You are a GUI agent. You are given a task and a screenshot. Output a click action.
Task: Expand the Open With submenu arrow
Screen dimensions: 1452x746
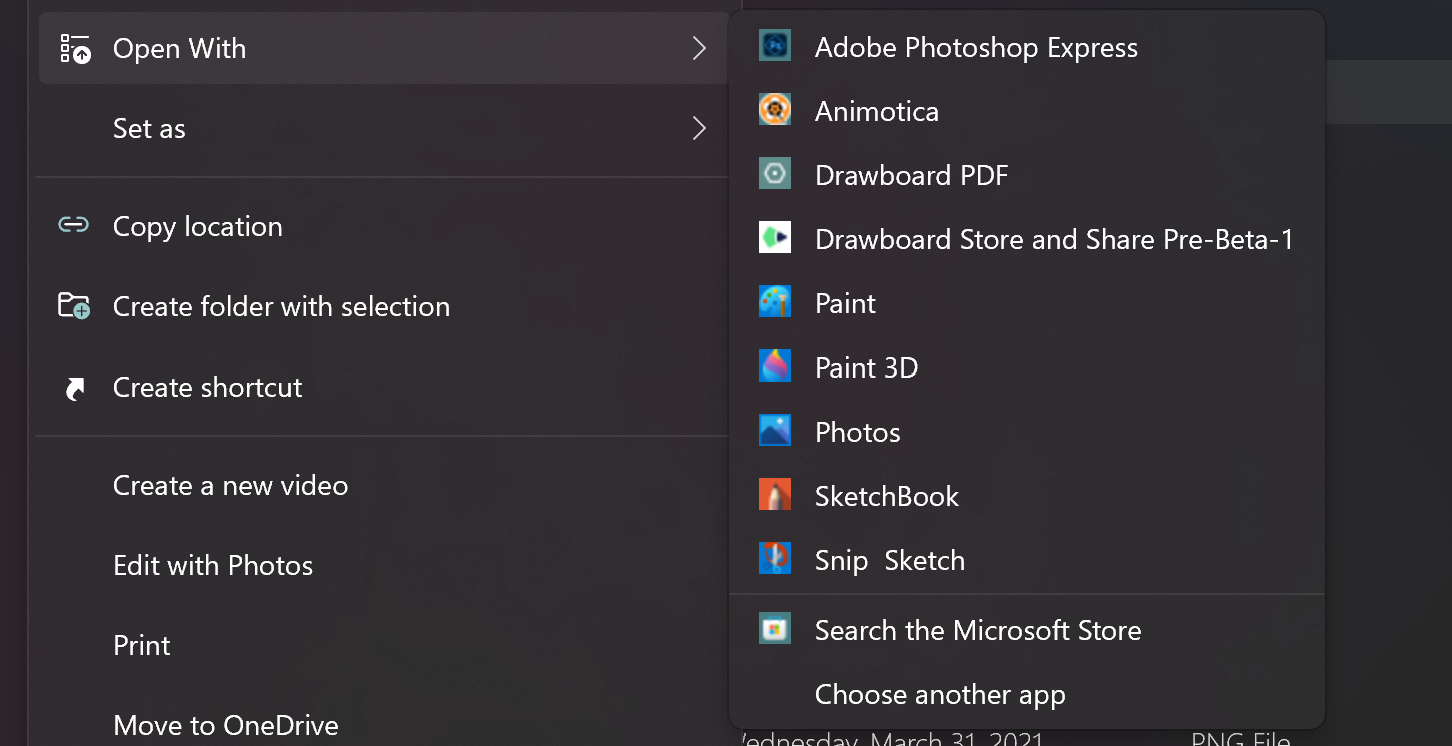[x=699, y=48]
